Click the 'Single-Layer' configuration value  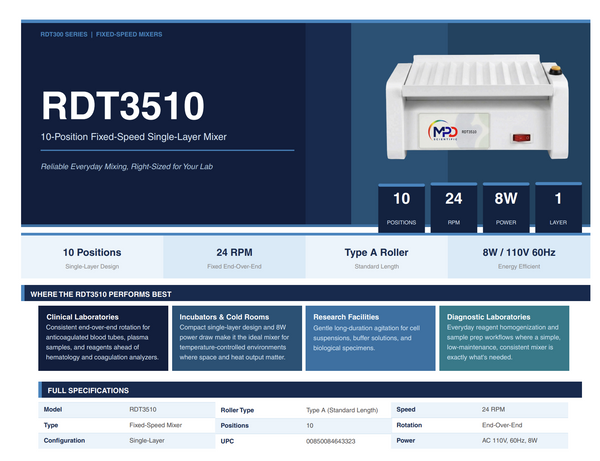pos(147,440)
